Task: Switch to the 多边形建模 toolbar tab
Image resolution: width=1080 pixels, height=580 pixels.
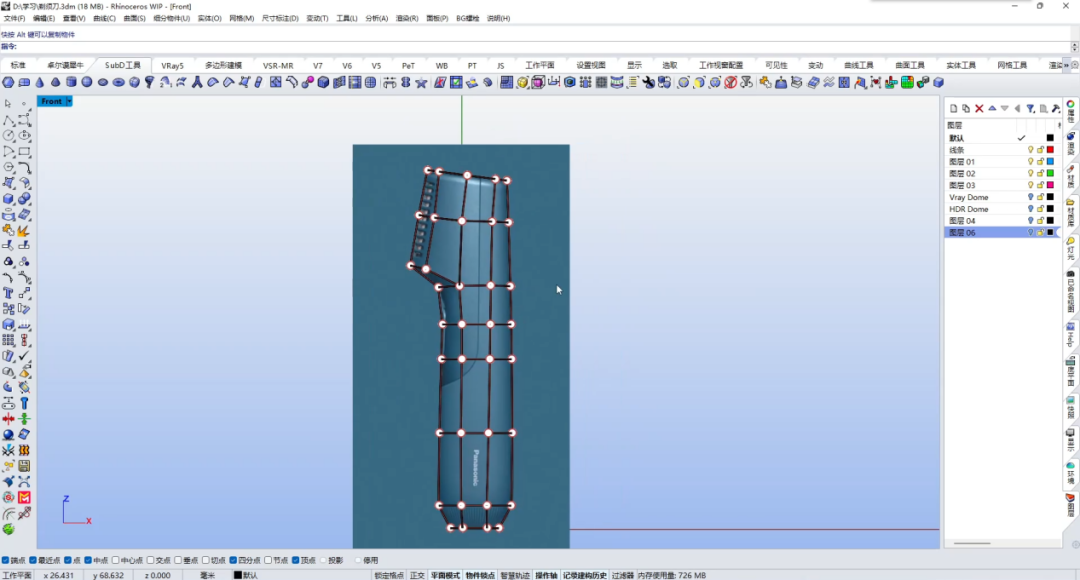Action: (223, 65)
